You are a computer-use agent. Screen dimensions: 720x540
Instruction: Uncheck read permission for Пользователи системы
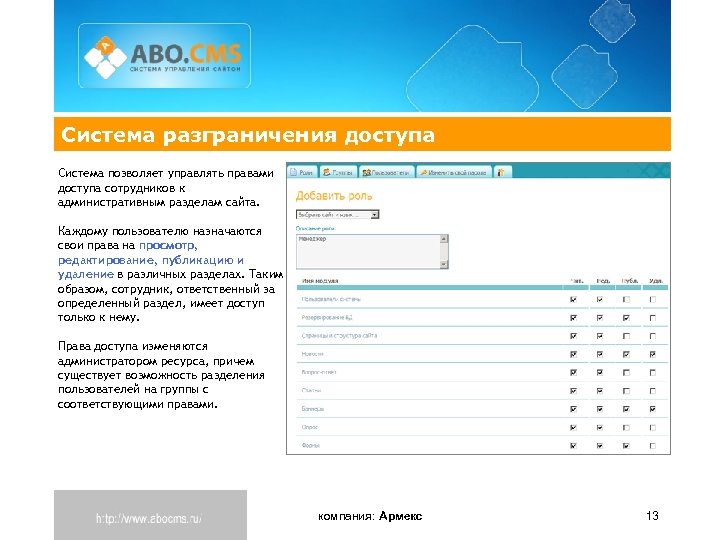[x=573, y=299]
